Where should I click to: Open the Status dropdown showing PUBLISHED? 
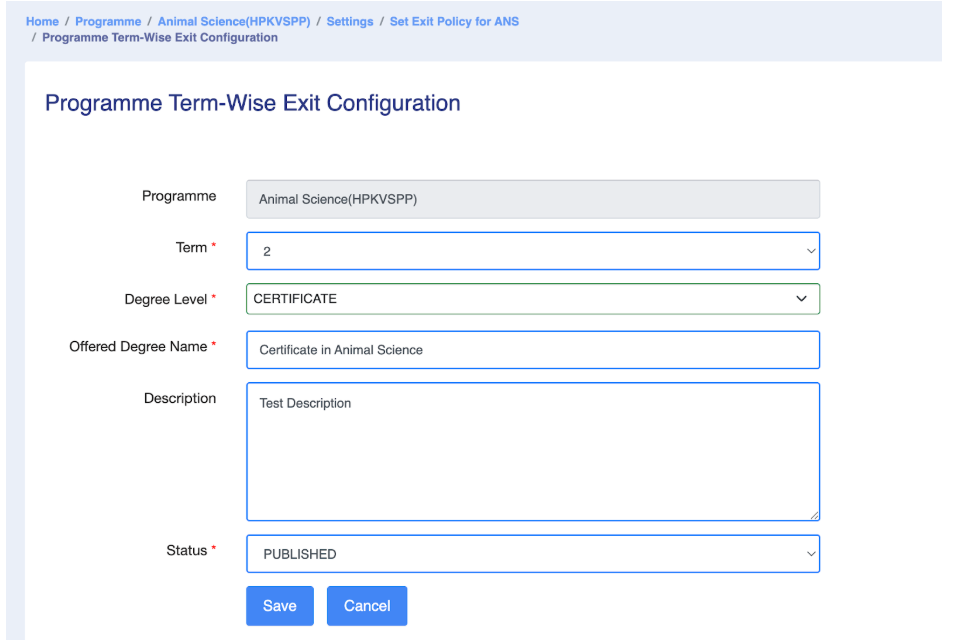pyautogui.click(x=532, y=554)
